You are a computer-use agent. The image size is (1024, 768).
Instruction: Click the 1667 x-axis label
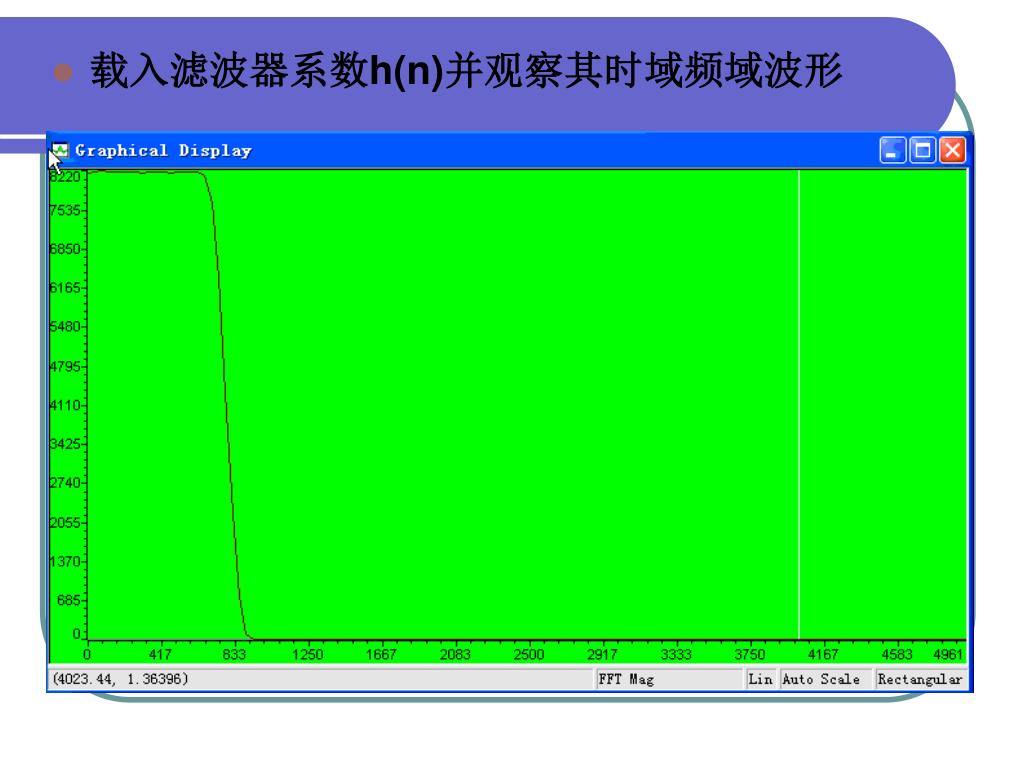381,654
